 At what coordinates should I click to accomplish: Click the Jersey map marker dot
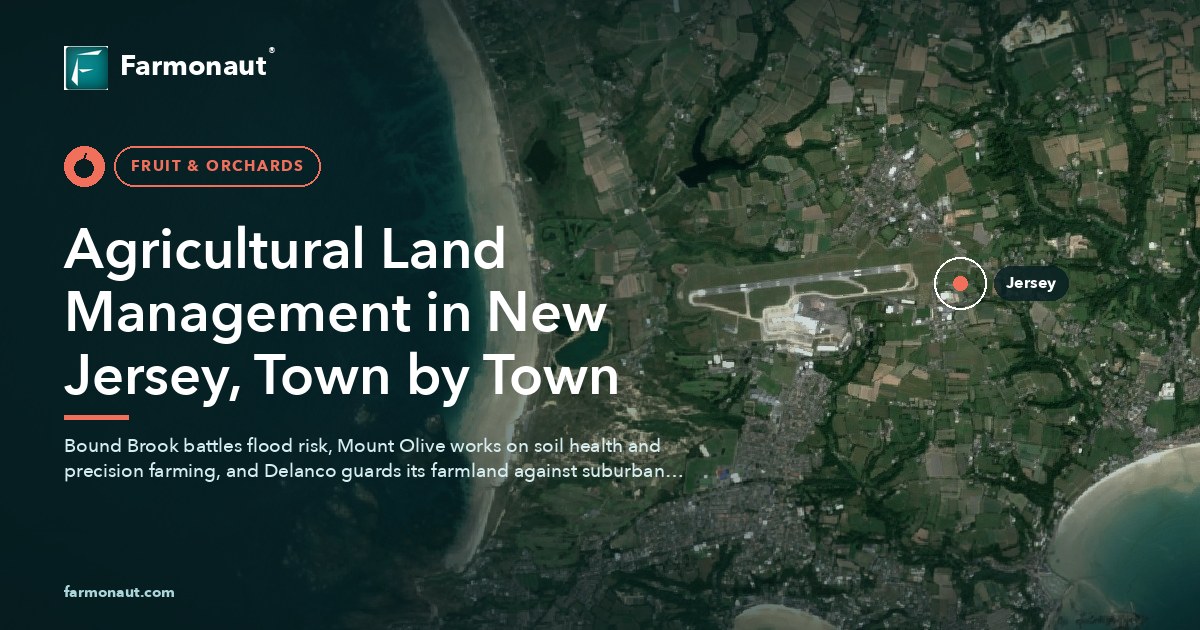pyautogui.click(x=960, y=284)
